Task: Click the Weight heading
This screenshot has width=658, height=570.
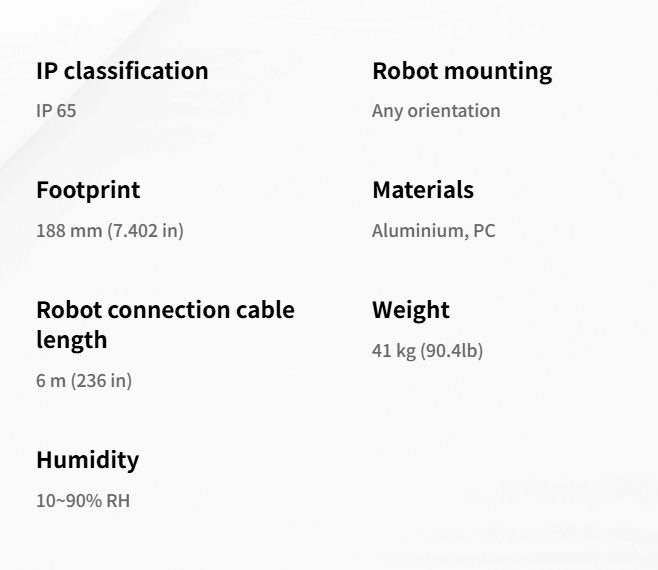Action: 411,311
